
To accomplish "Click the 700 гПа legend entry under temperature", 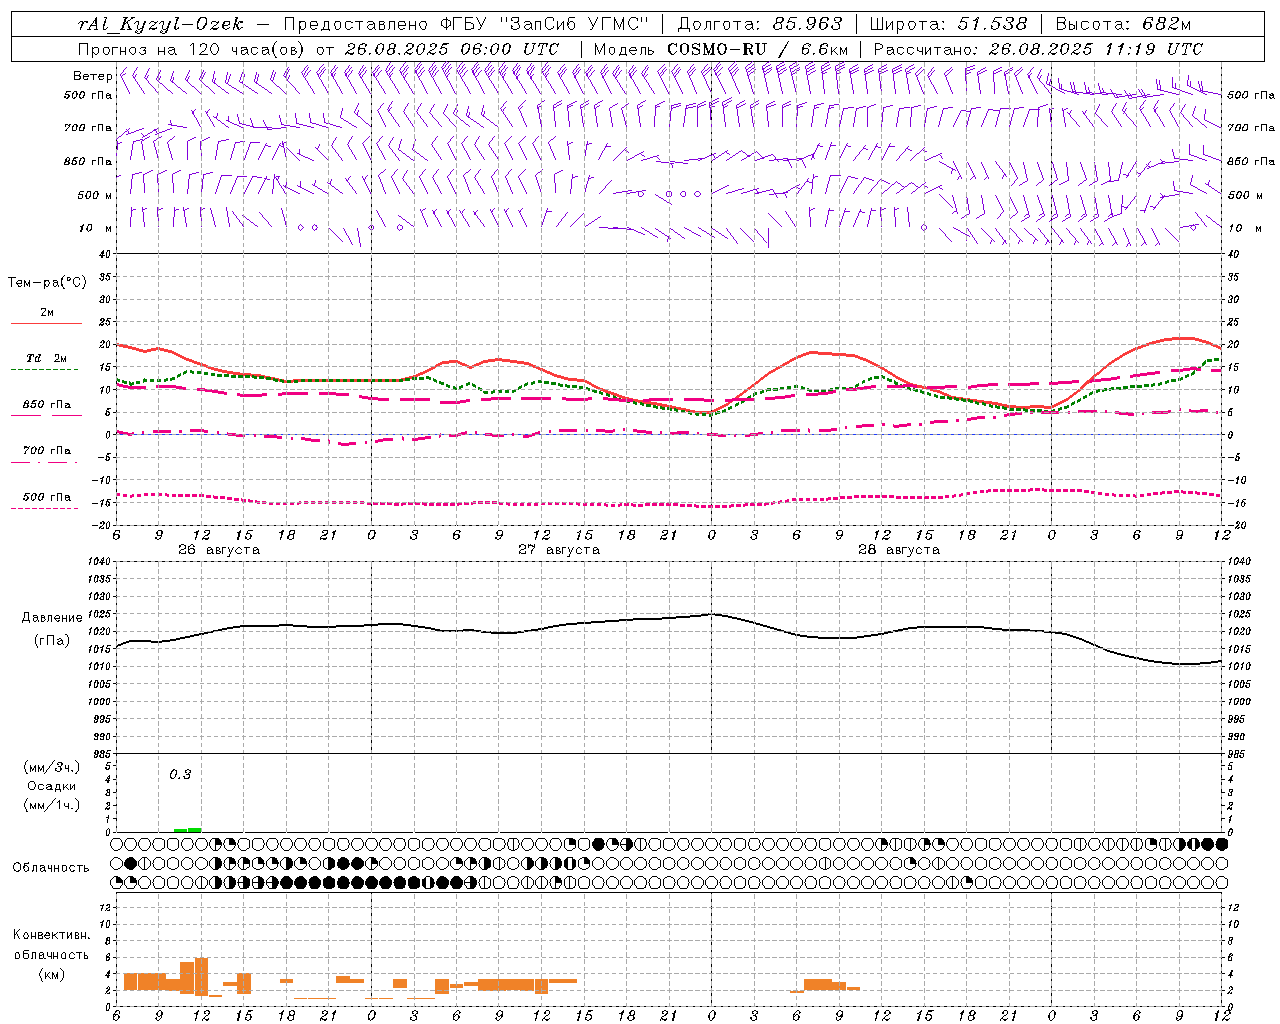I will tap(47, 450).
